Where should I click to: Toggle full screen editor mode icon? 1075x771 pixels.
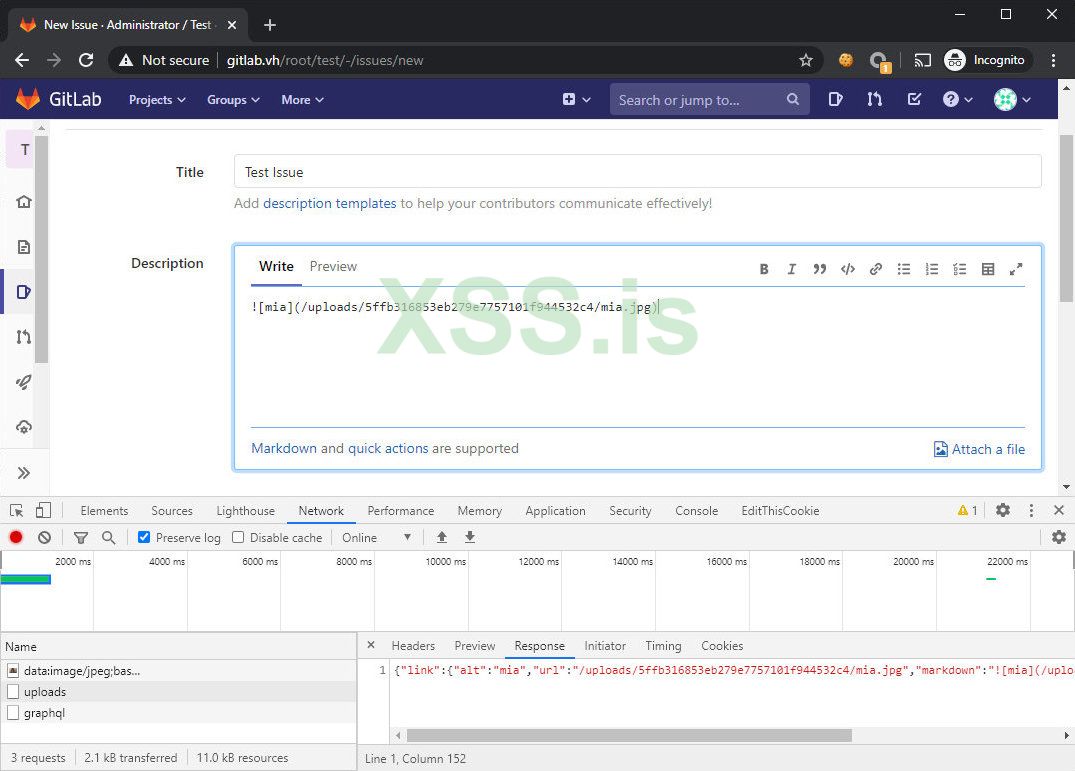coord(1016,269)
